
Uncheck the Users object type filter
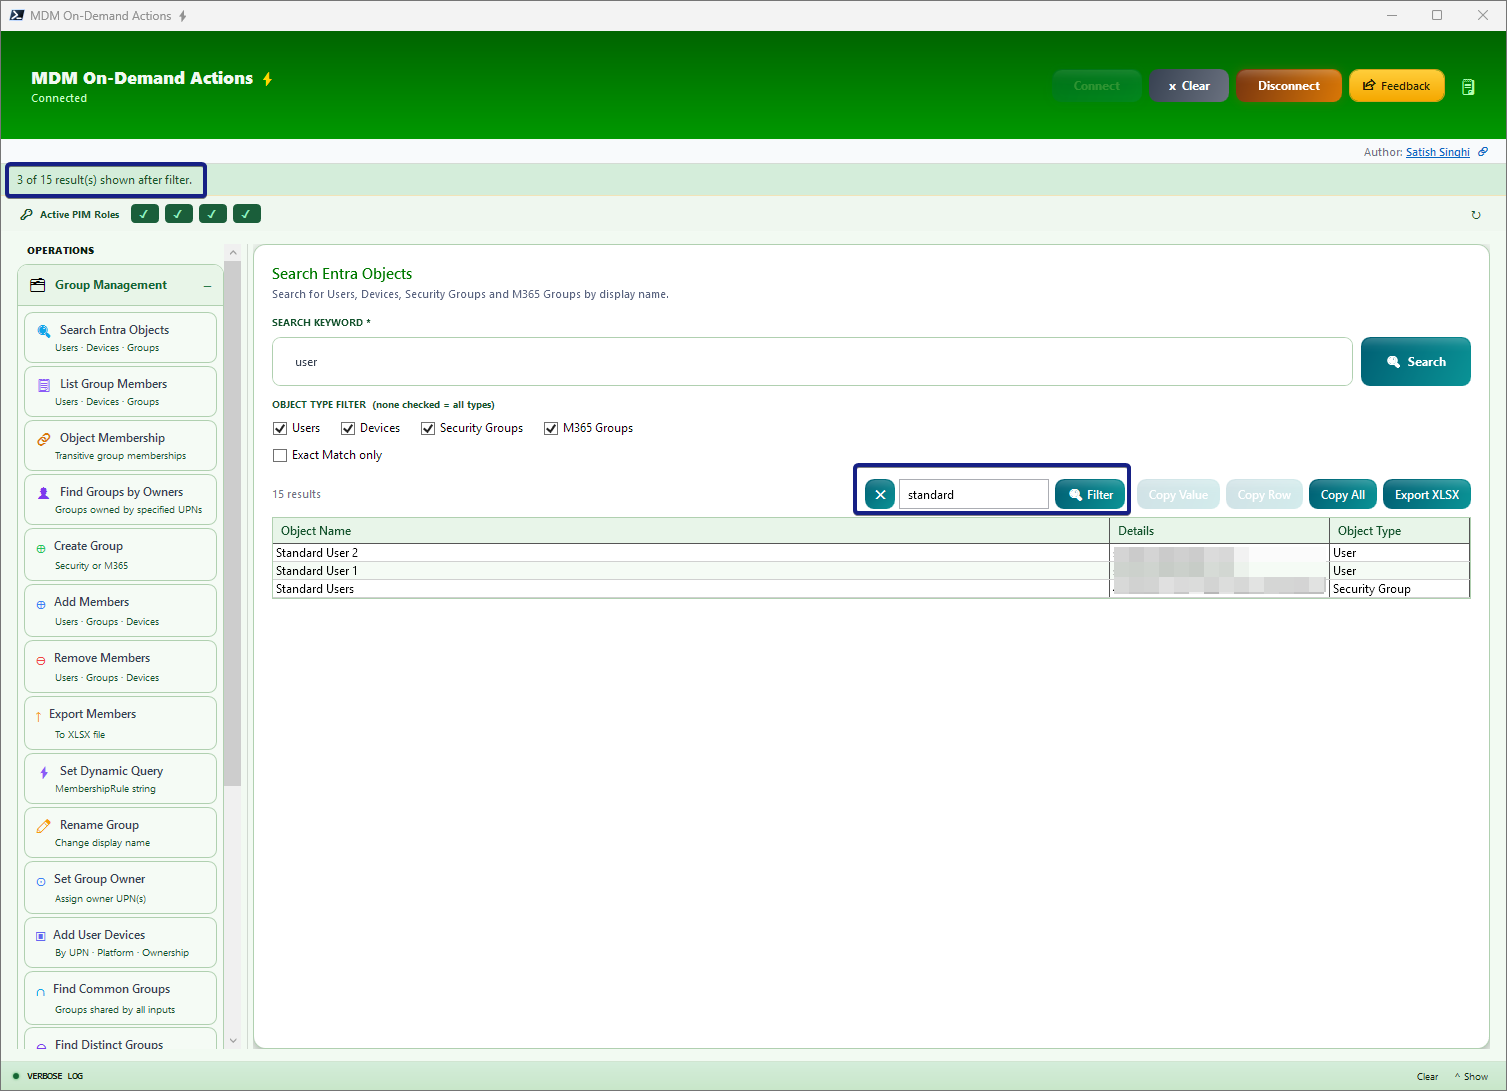click(280, 429)
